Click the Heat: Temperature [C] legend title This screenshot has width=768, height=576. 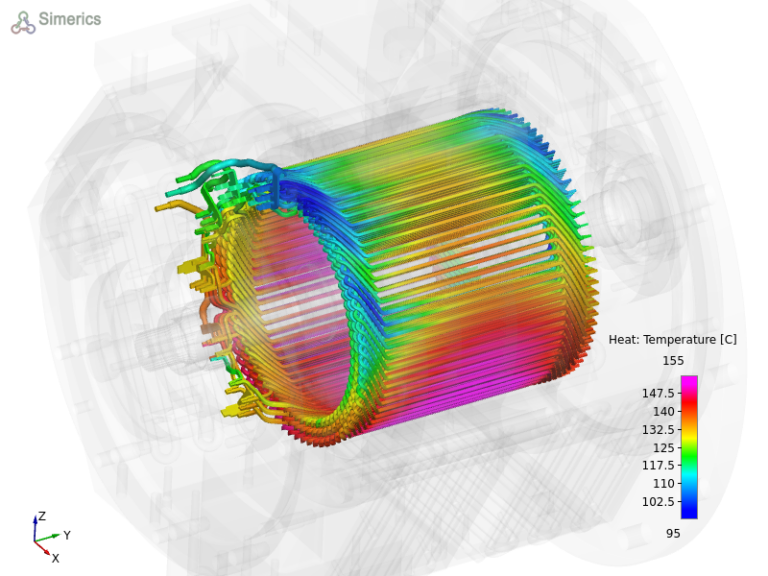click(x=672, y=340)
